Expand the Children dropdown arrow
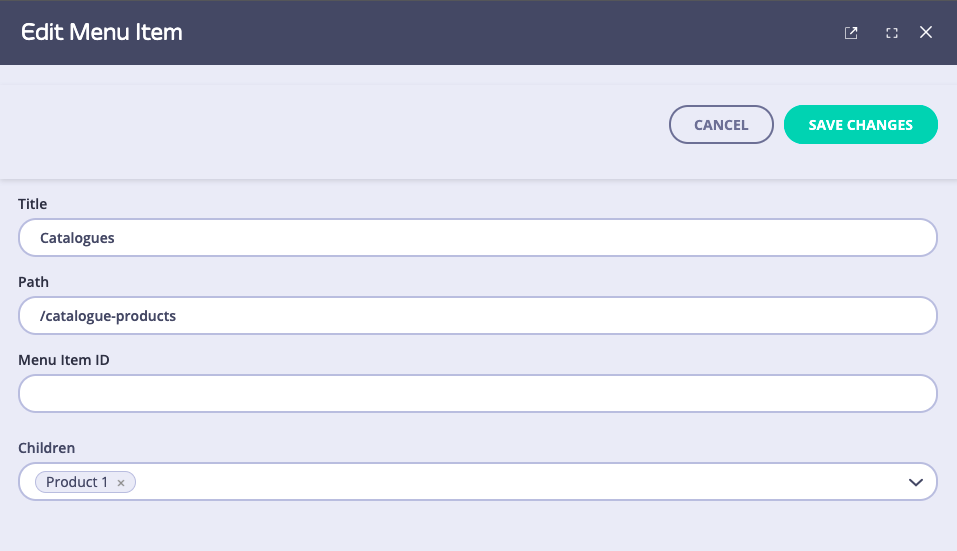 (915, 482)
